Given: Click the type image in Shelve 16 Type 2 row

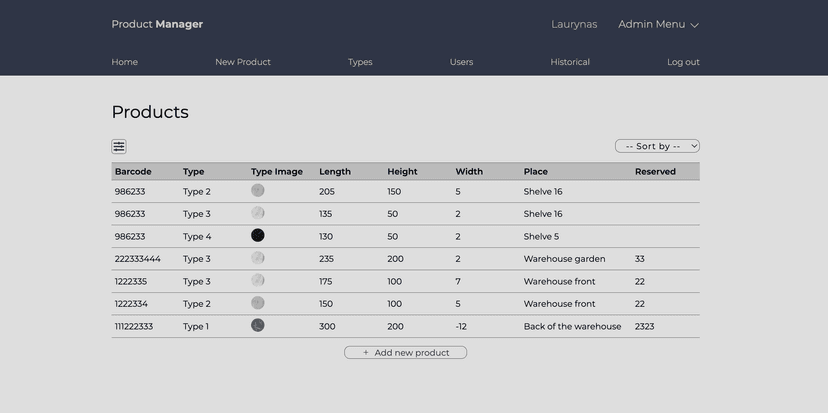Looking at the screenshot, I should coord(258,191).
